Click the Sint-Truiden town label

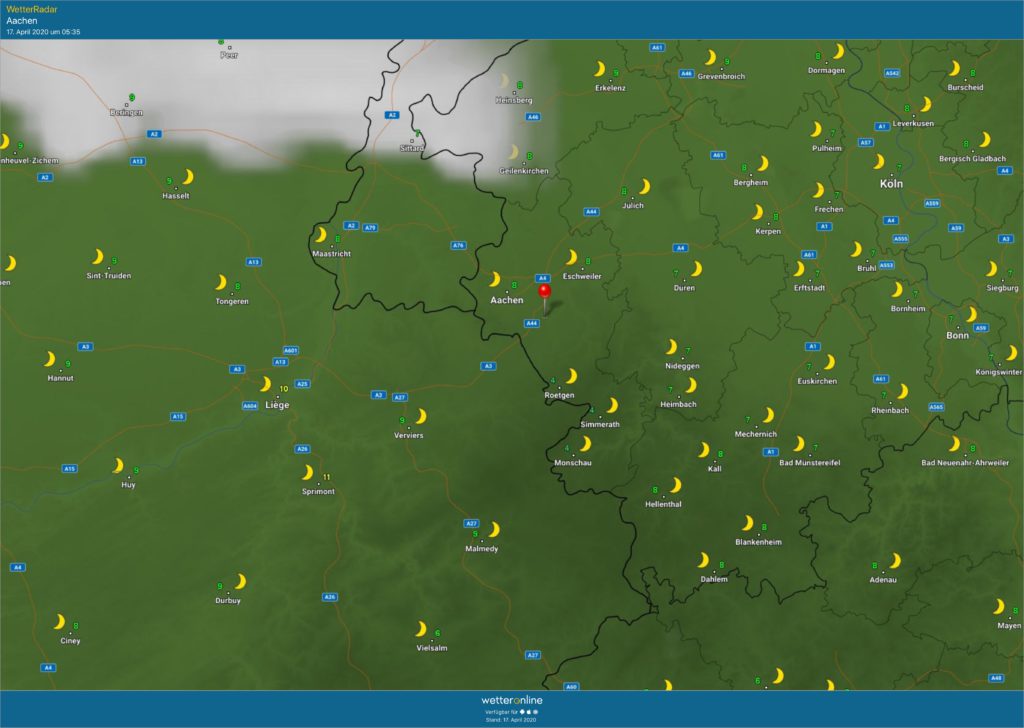coord(109,276)
